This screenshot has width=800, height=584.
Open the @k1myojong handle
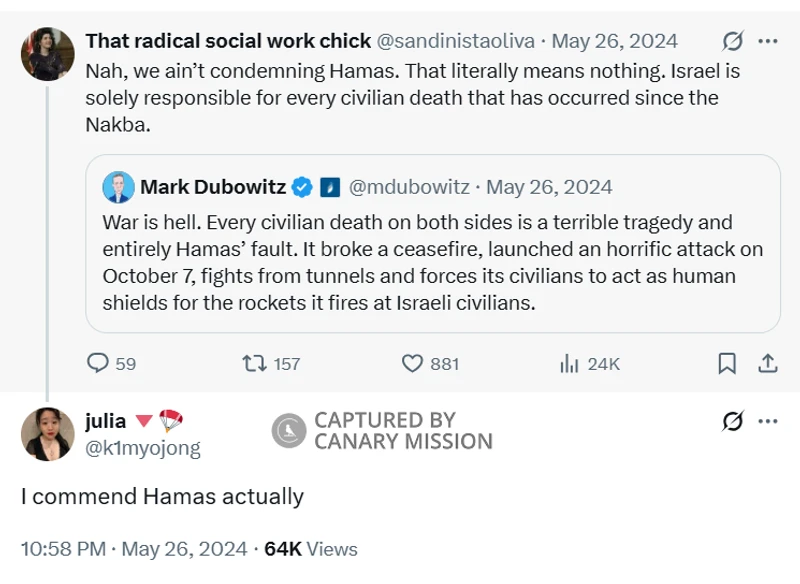[x=143, y=448]
